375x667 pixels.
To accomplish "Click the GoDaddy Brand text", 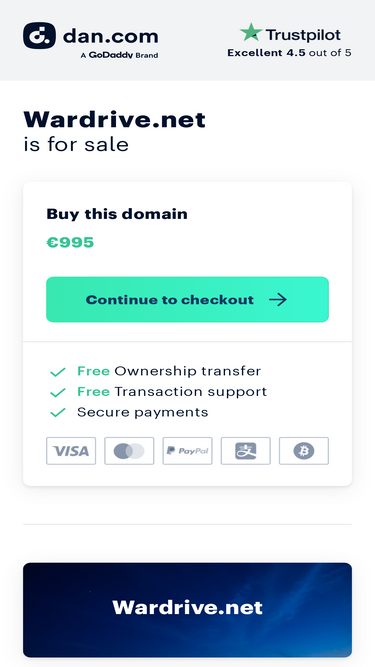I will (119, 55).
